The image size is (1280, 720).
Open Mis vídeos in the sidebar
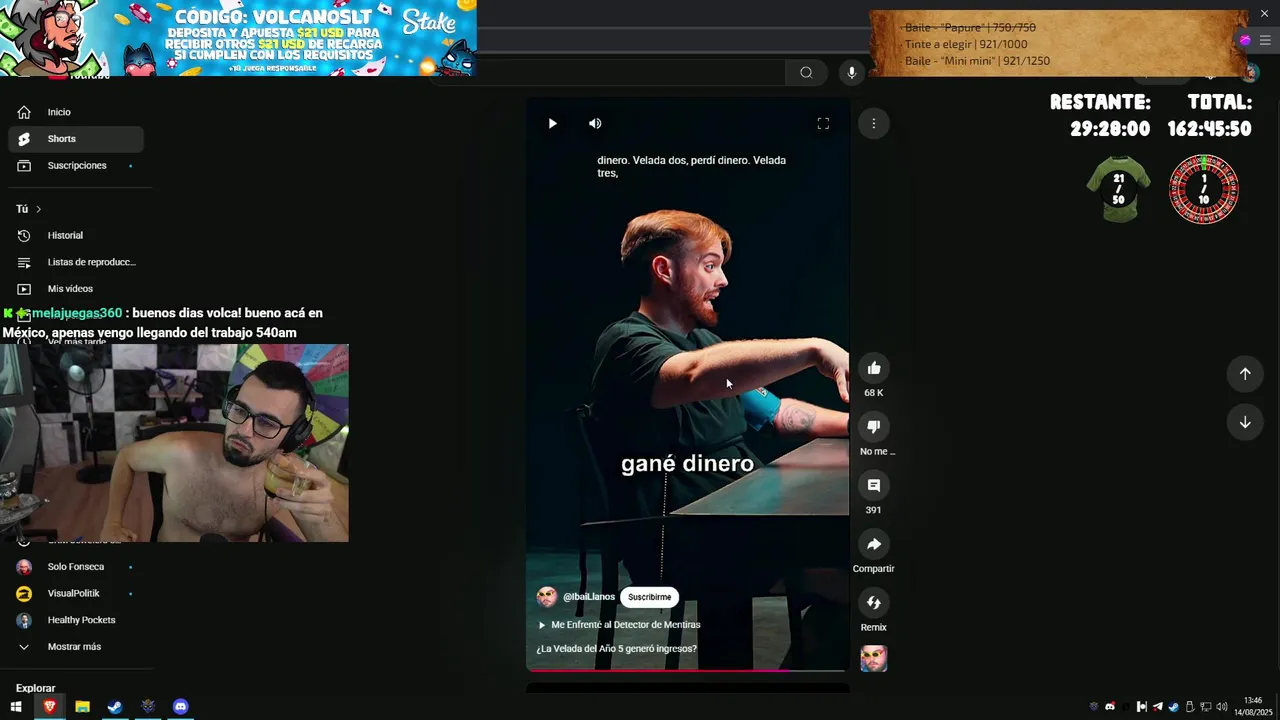[x=75, y=289]
